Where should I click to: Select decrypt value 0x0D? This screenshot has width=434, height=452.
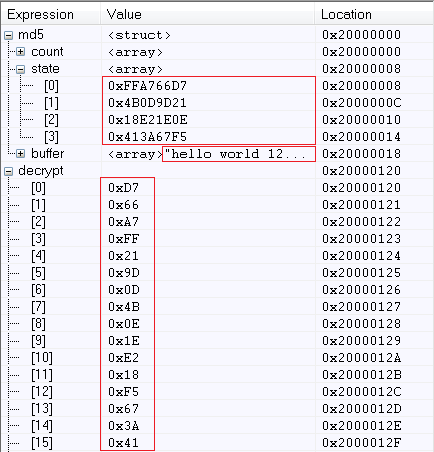124,290
